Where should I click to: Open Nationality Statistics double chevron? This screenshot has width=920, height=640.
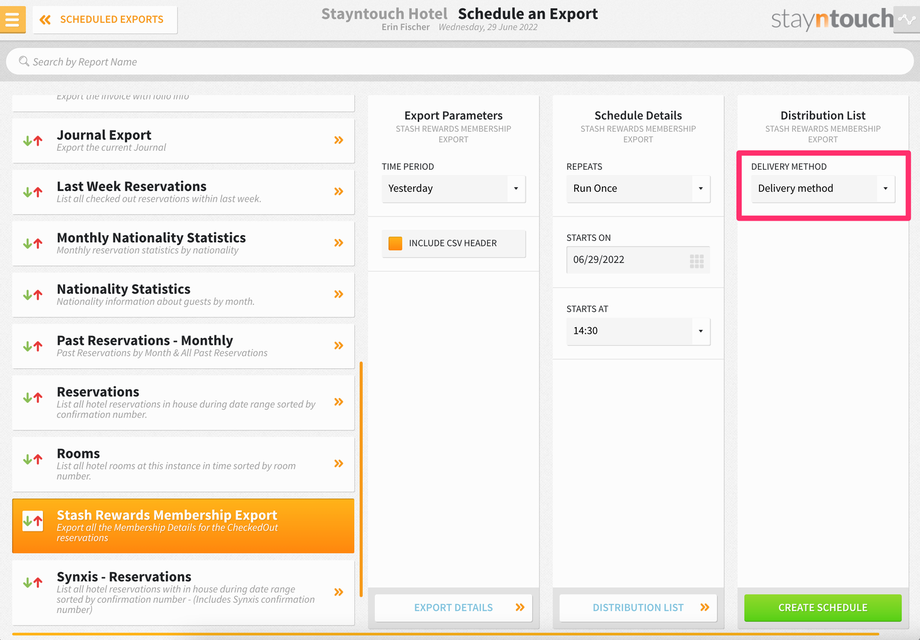click(339, 294)
